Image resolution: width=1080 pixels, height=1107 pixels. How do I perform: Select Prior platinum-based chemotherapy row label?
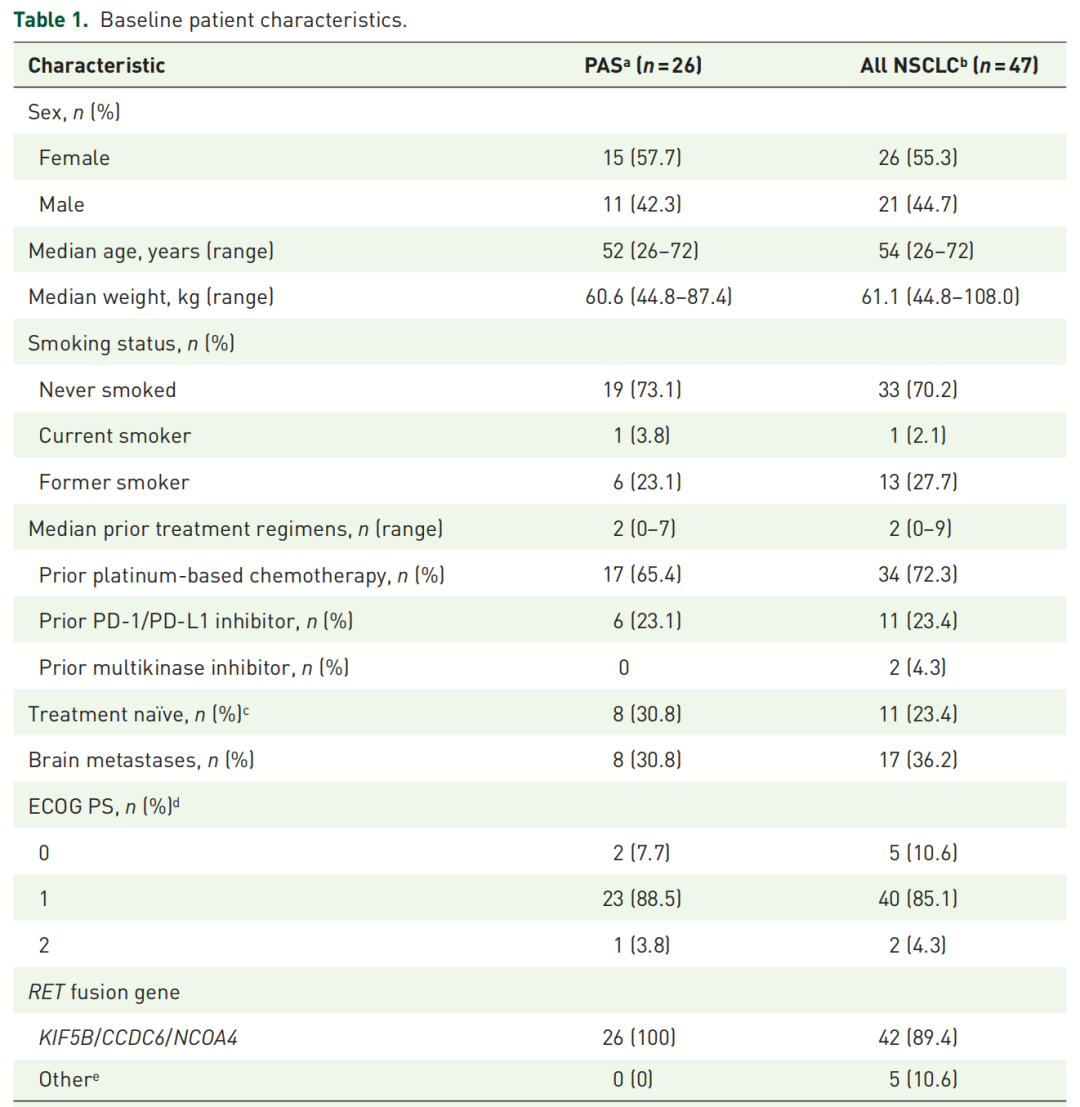[242, 575]
